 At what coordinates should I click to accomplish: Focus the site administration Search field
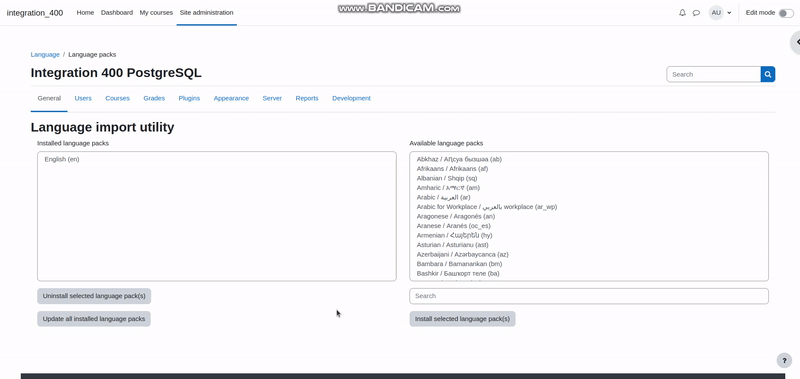(x=713, y=74)
